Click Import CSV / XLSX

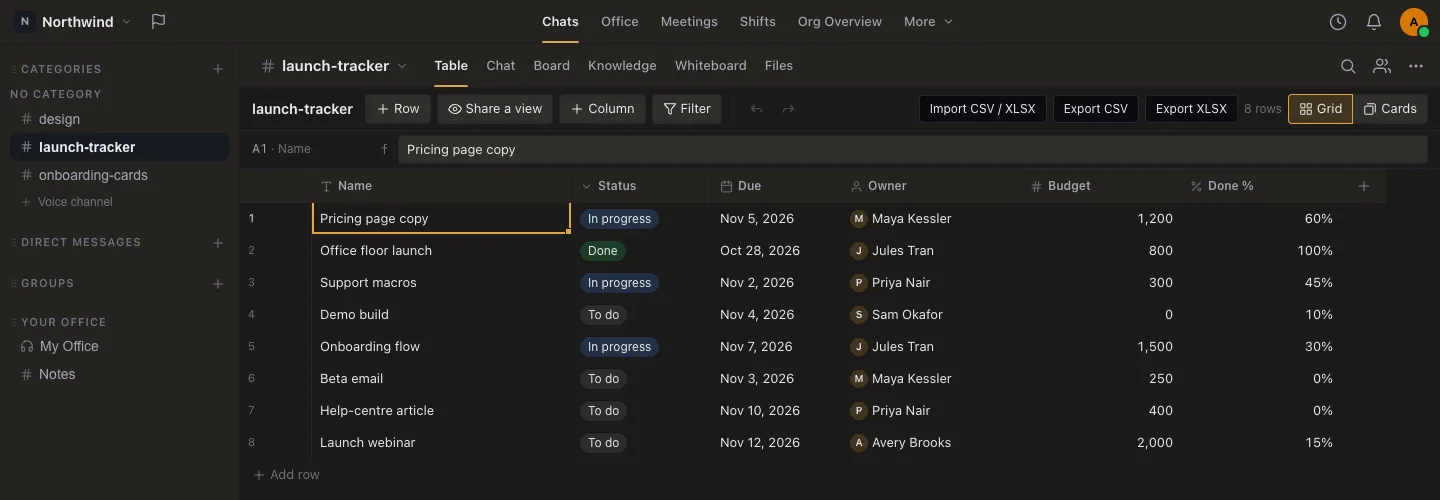point(983,109)
